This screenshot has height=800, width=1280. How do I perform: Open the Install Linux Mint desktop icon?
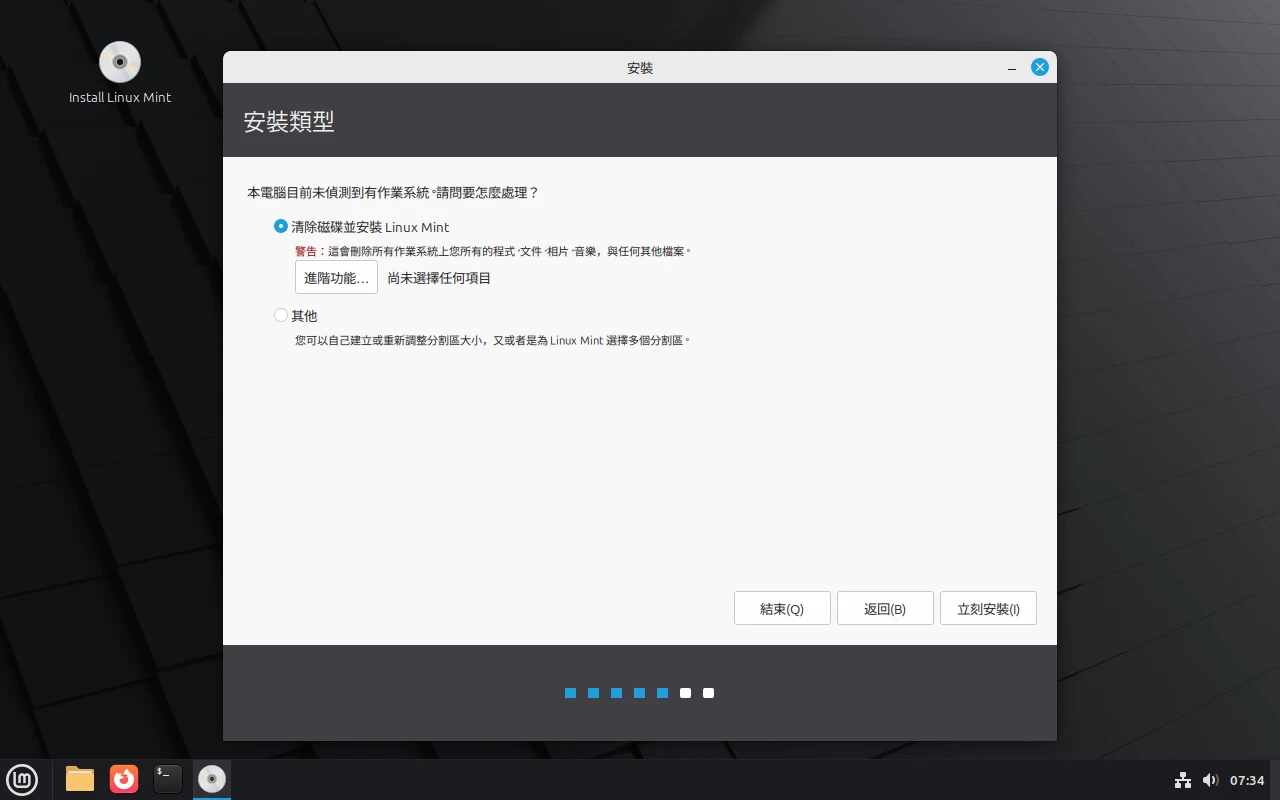coord(120,62)
